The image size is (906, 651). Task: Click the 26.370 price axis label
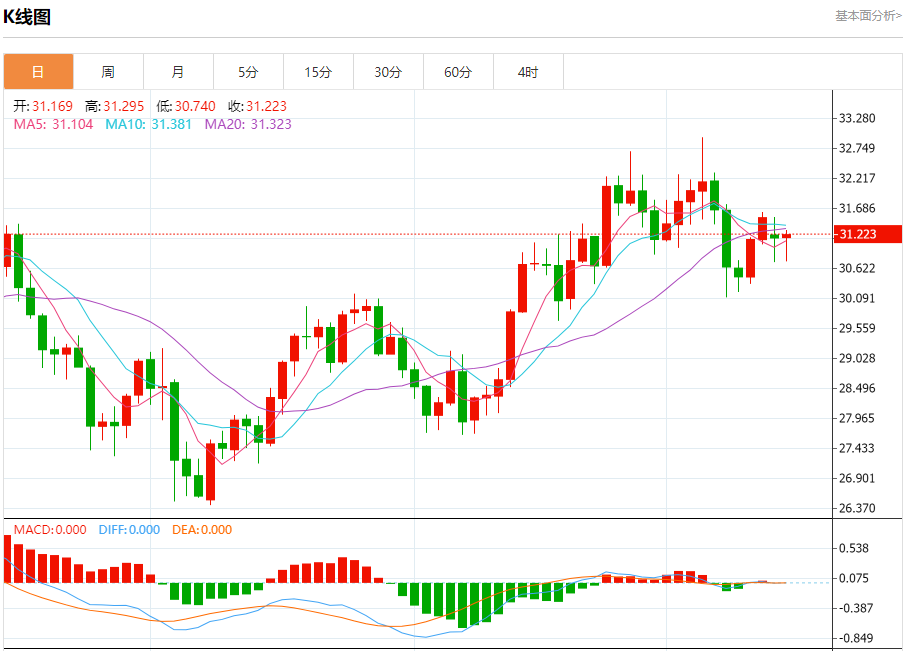coord(857,508)
